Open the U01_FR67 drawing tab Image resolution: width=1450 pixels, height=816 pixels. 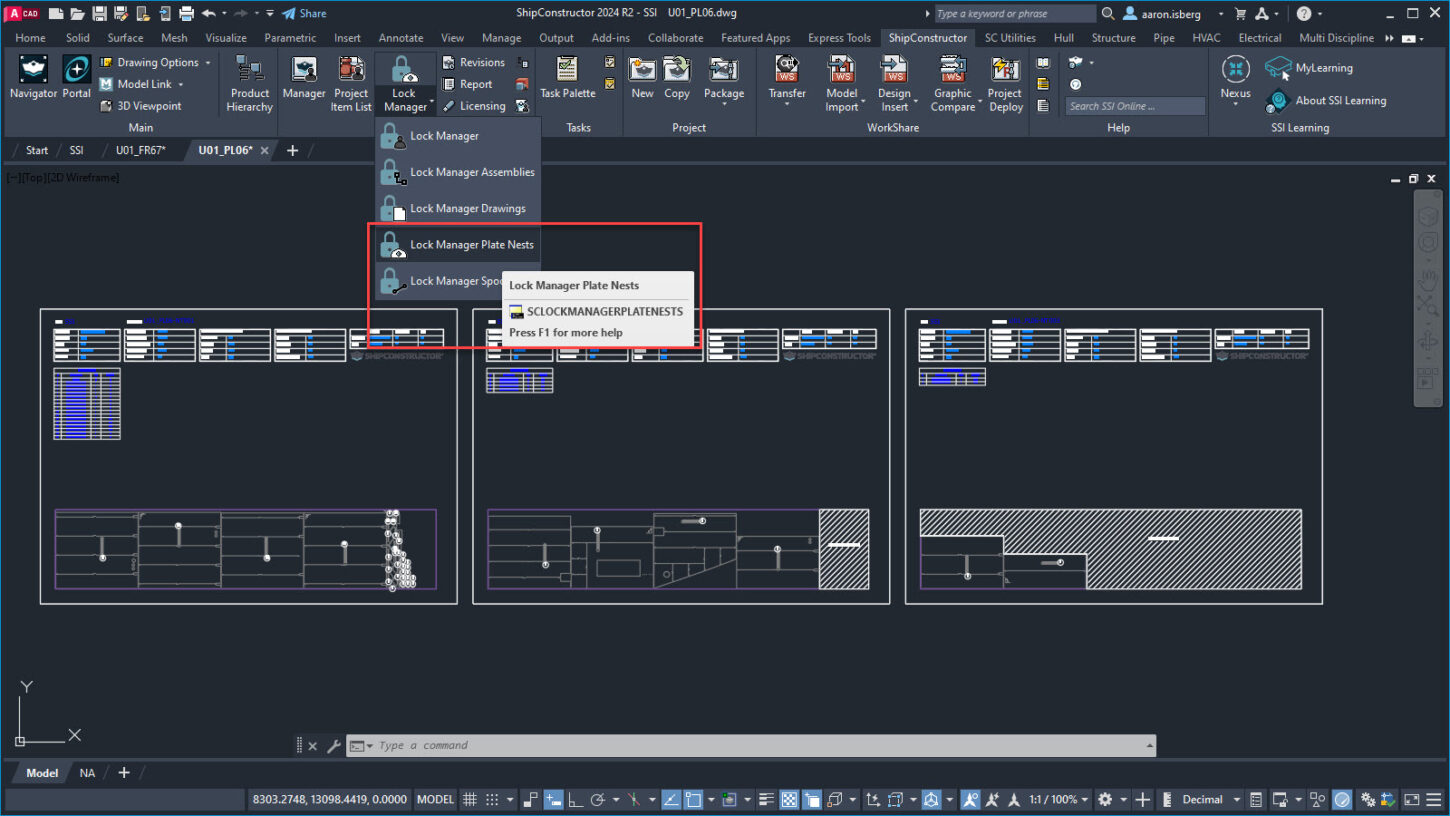pyautogui.click(x=140, y=150)
